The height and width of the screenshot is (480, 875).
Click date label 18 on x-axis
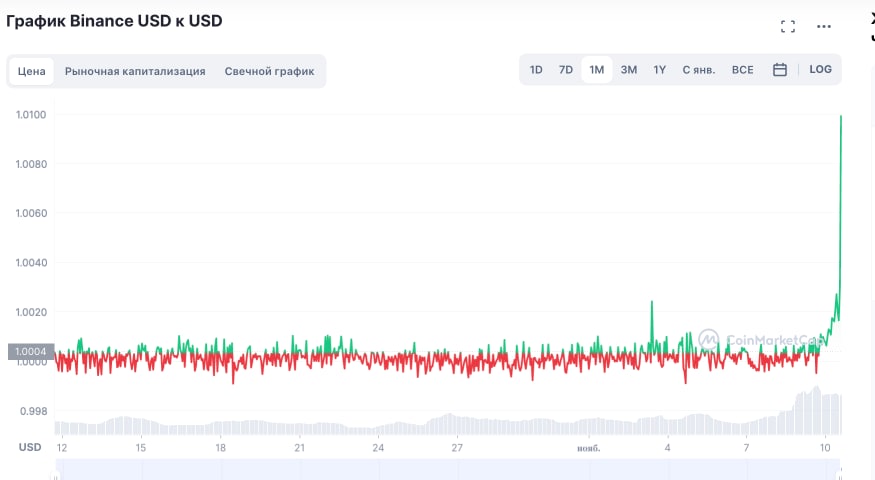coord(220,448)
